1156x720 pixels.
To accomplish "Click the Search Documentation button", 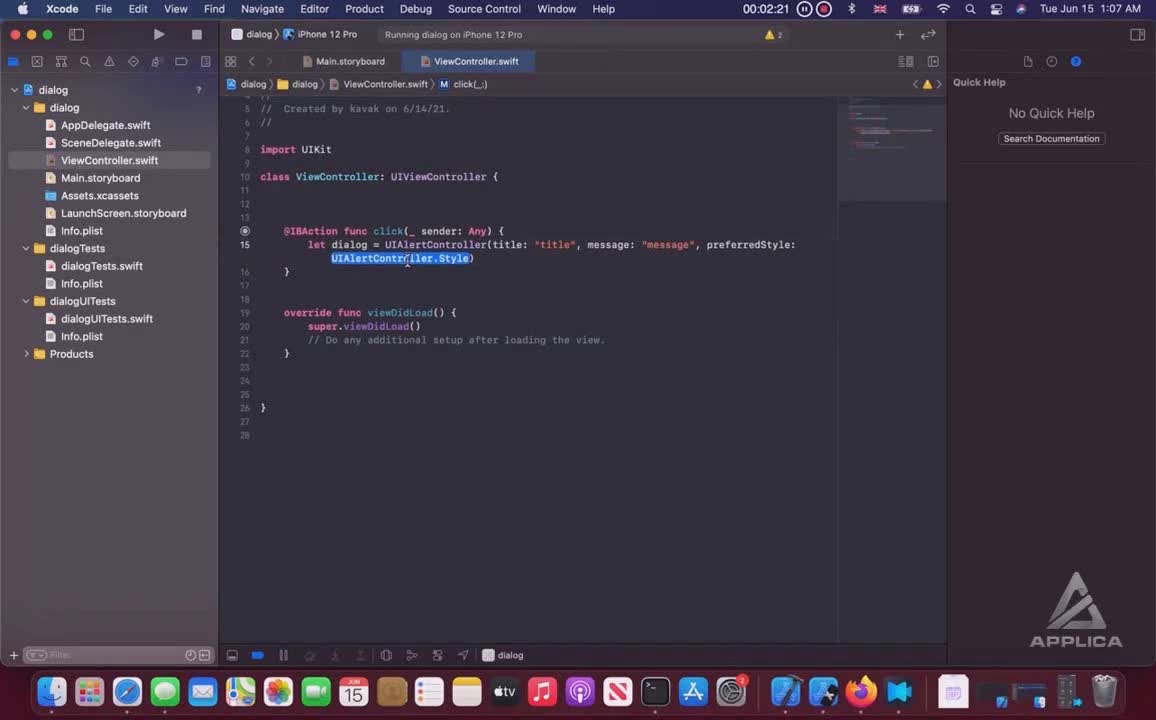I will [1051, 139].
